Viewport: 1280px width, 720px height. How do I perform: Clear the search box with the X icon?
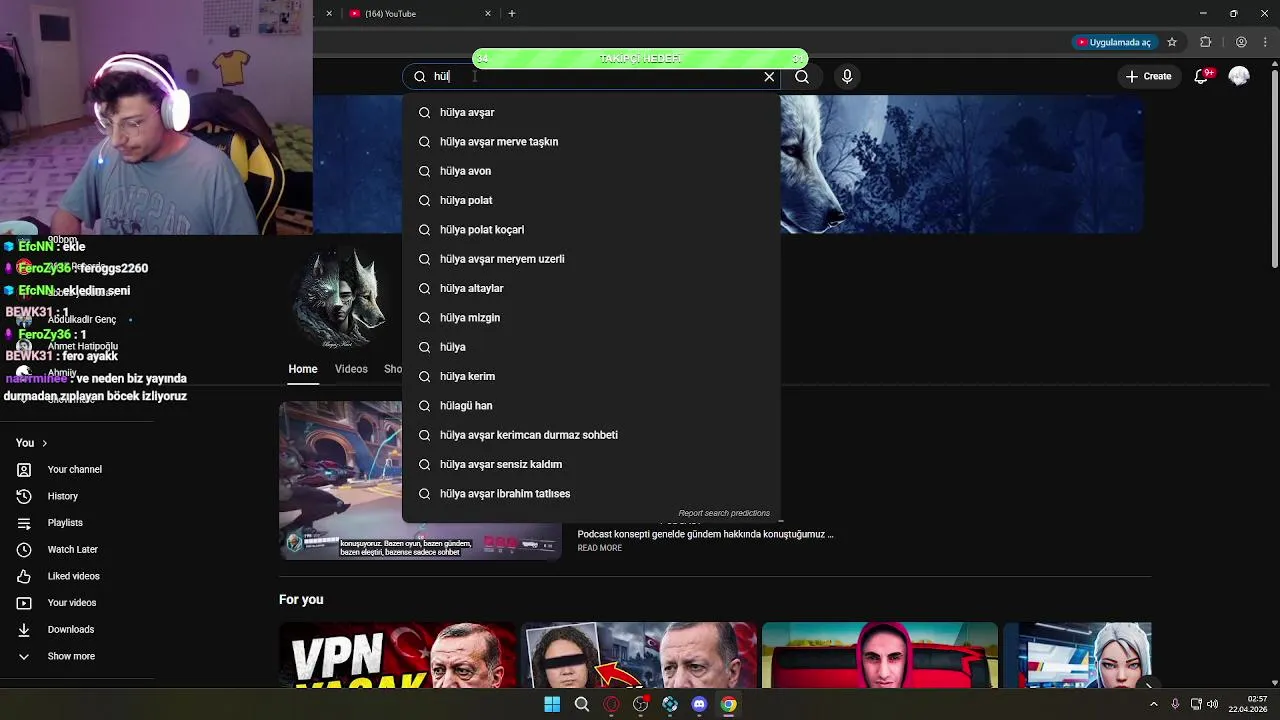click(x=769, y=76)
